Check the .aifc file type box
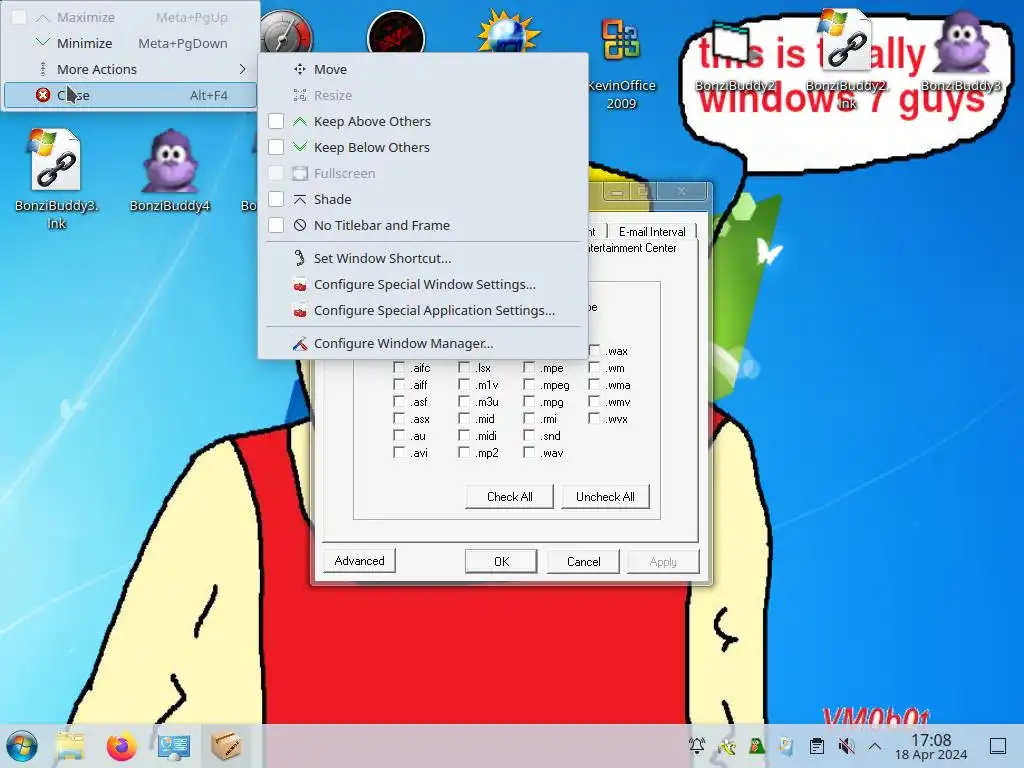Viewport: 1024px width, 768px height. click(399, 368)
